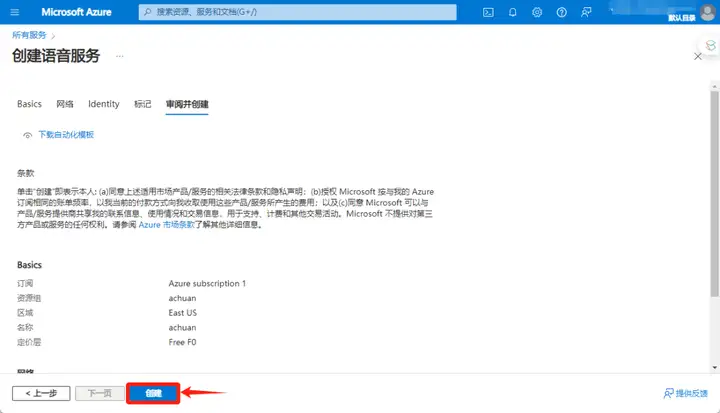Focus the resource search box
The width and height of the screenshot is (720, 413).
click(x=298, y=12)
